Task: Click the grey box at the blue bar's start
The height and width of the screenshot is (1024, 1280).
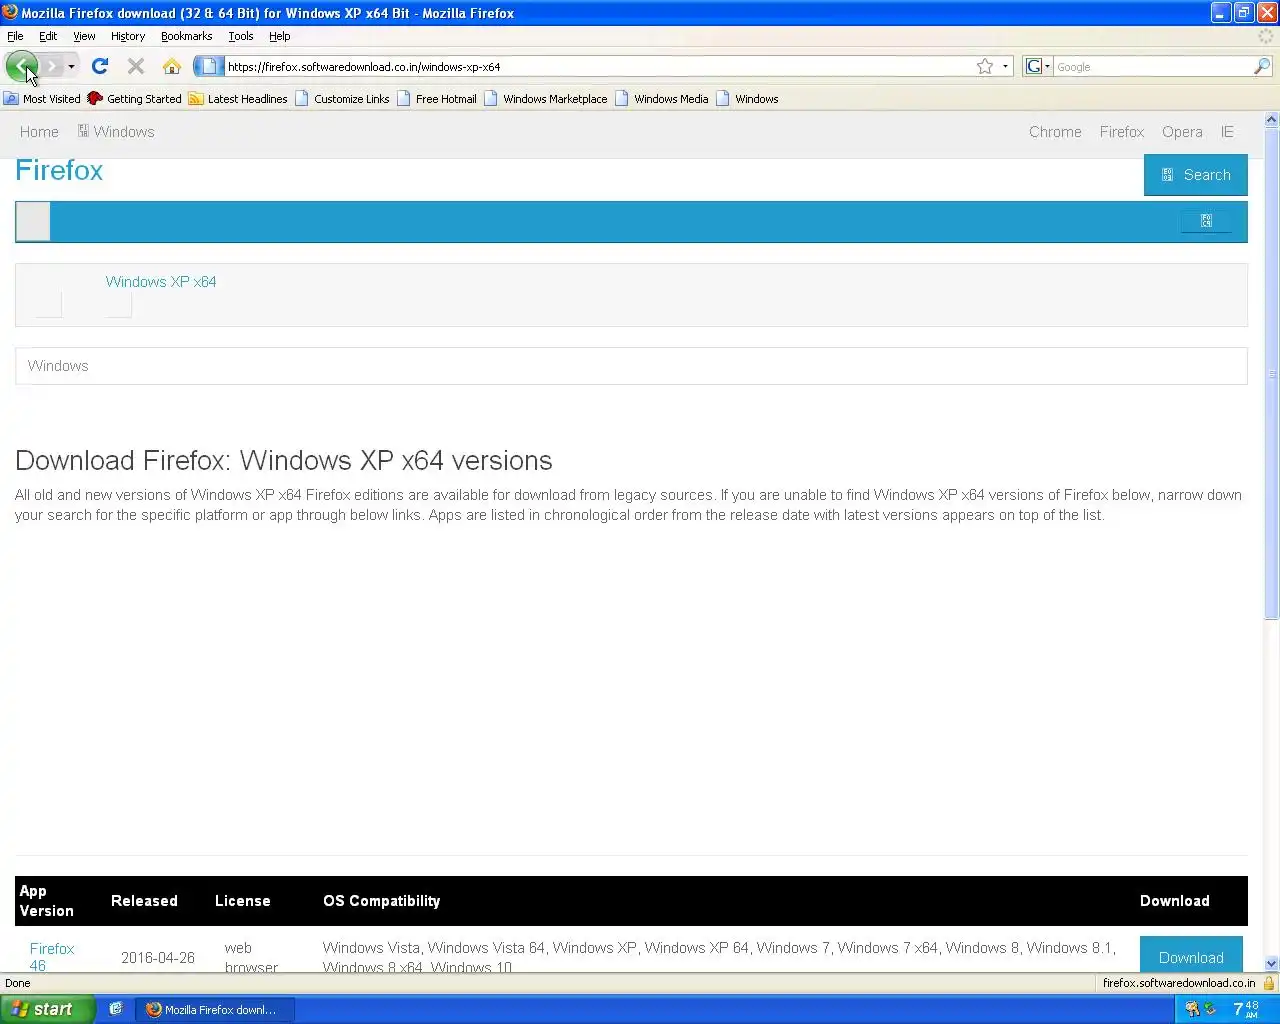Action: pyautogui.click(x=33, y=221)
